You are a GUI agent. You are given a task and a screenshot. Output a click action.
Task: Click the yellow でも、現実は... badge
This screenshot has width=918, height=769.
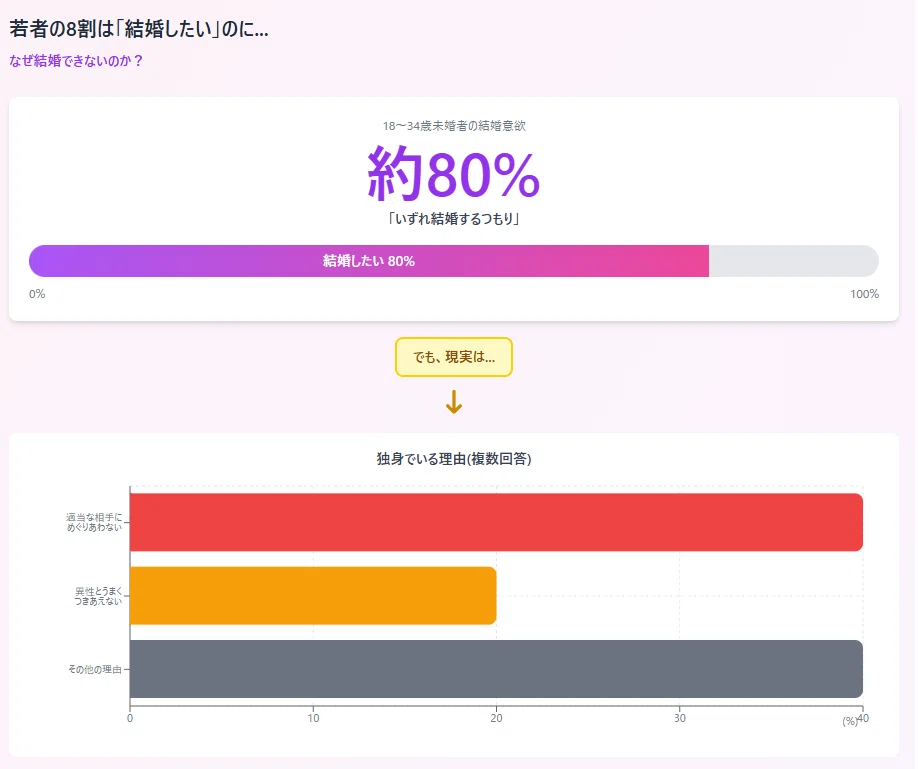click(454, 357)
